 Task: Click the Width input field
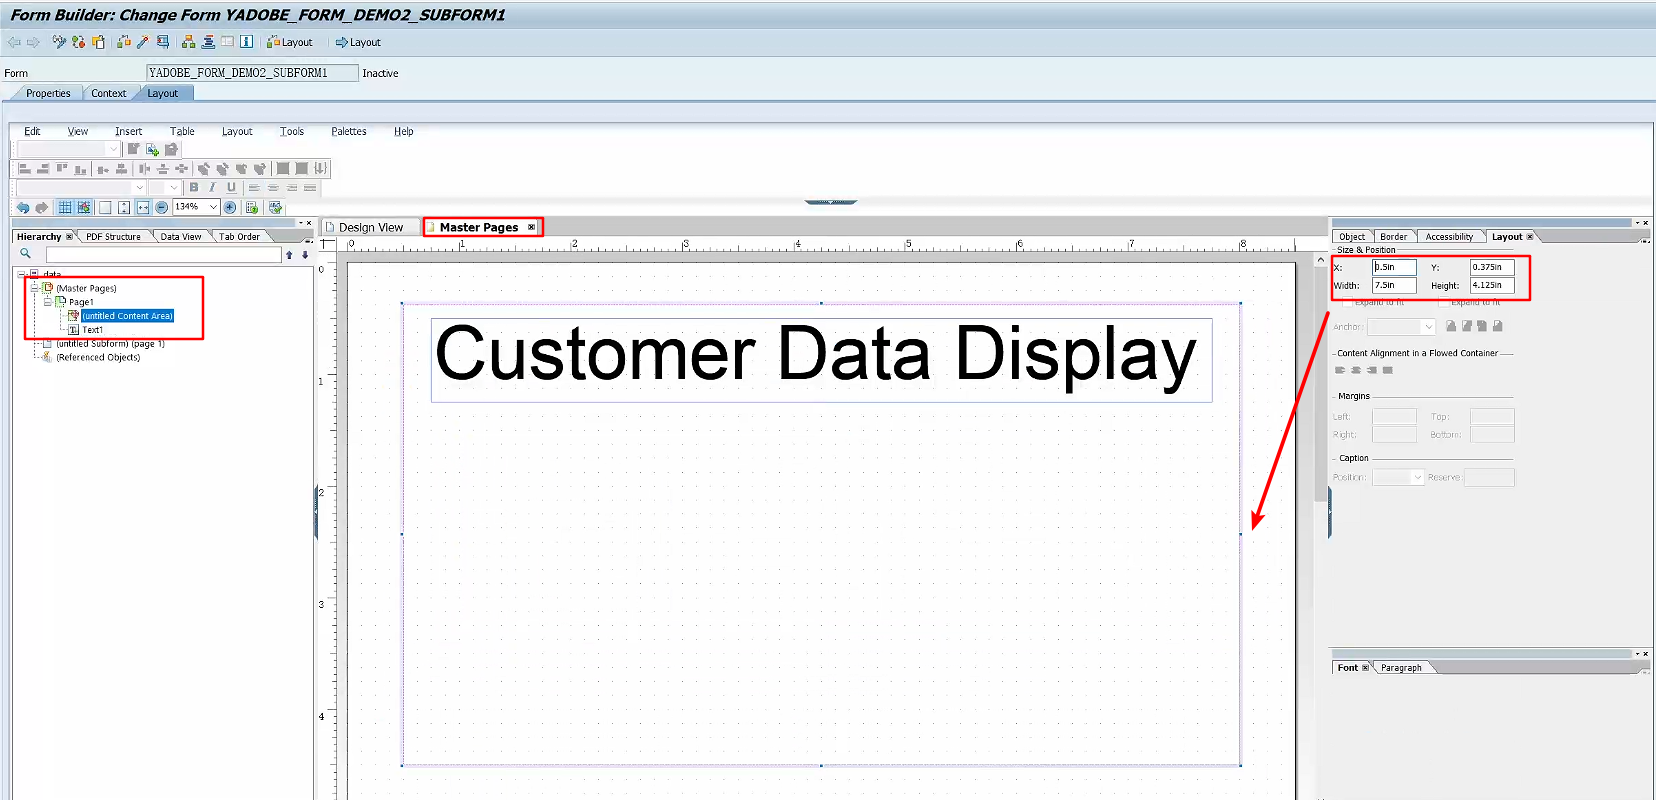click(x=1394, y=286)
